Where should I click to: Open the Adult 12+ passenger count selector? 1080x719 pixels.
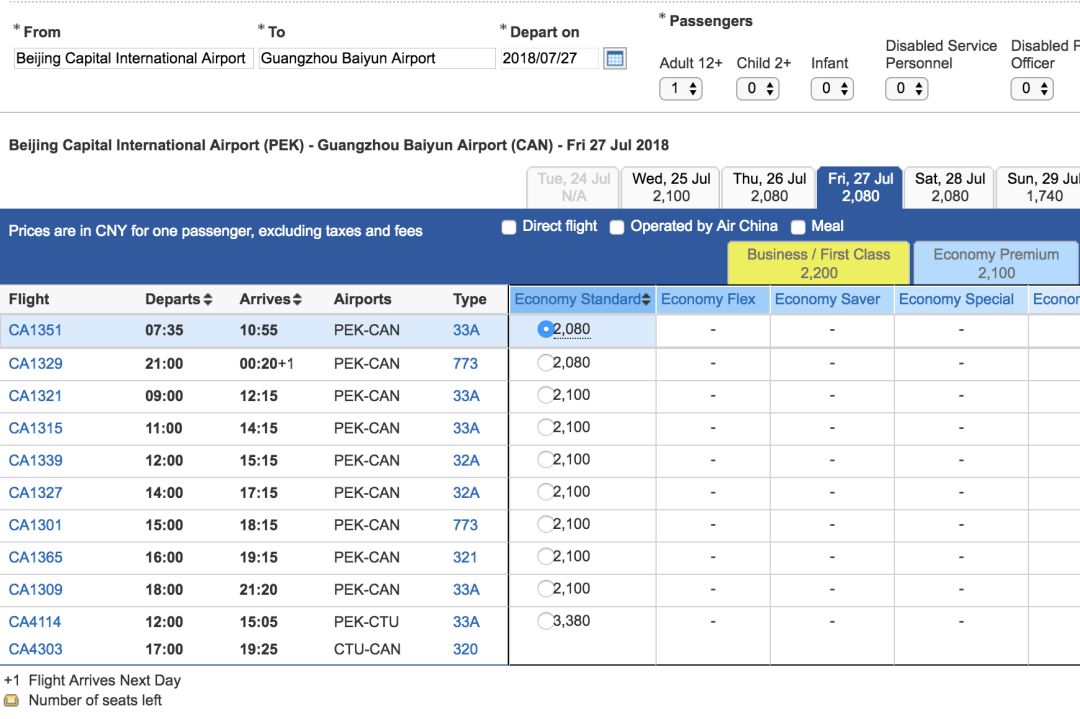(x=681, y=88)
